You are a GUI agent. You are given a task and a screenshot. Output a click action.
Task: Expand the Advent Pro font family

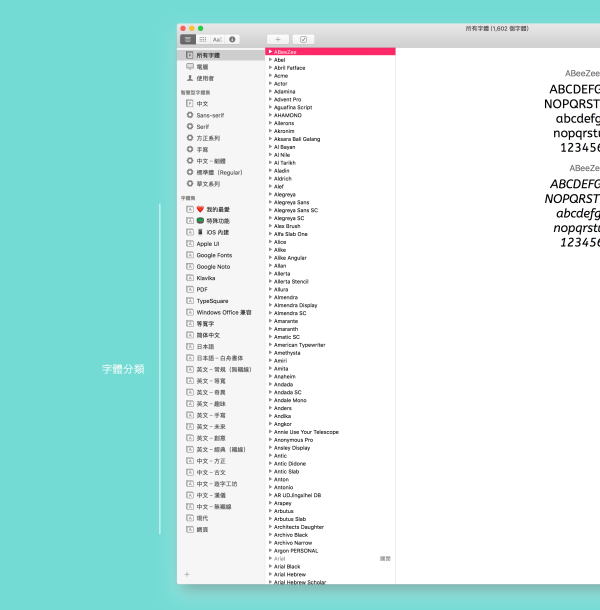270,99
